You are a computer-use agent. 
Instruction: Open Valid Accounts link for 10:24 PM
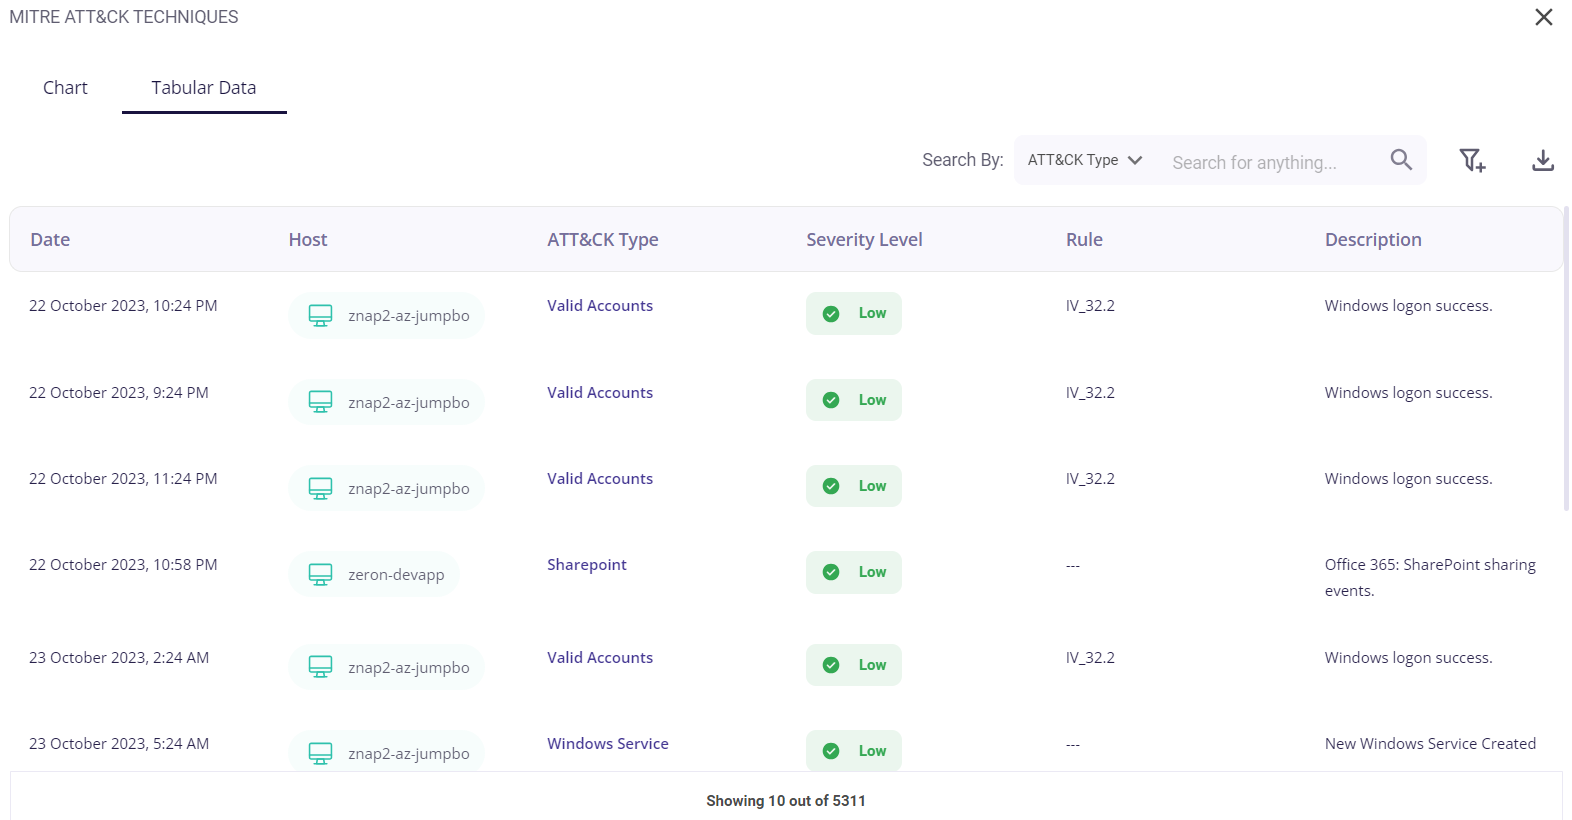click(600, 306)
